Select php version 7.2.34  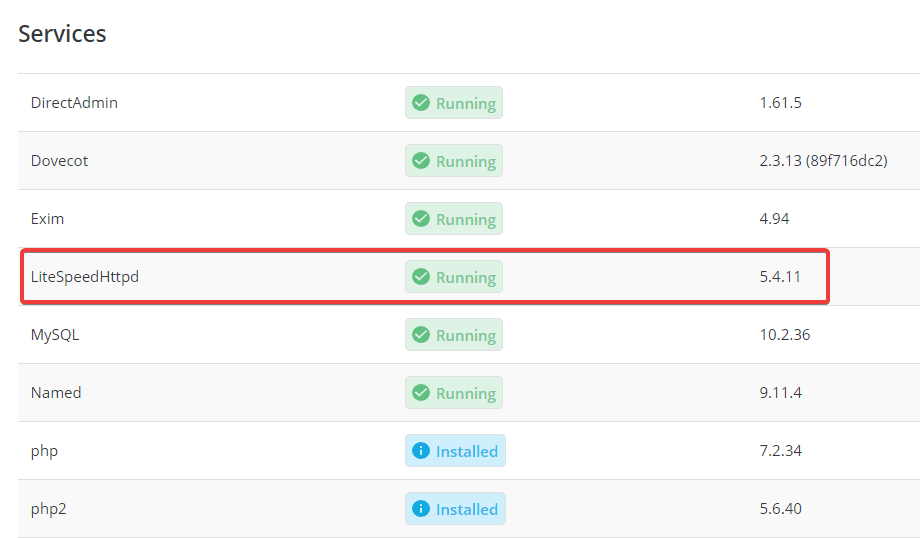click(780, 451)
